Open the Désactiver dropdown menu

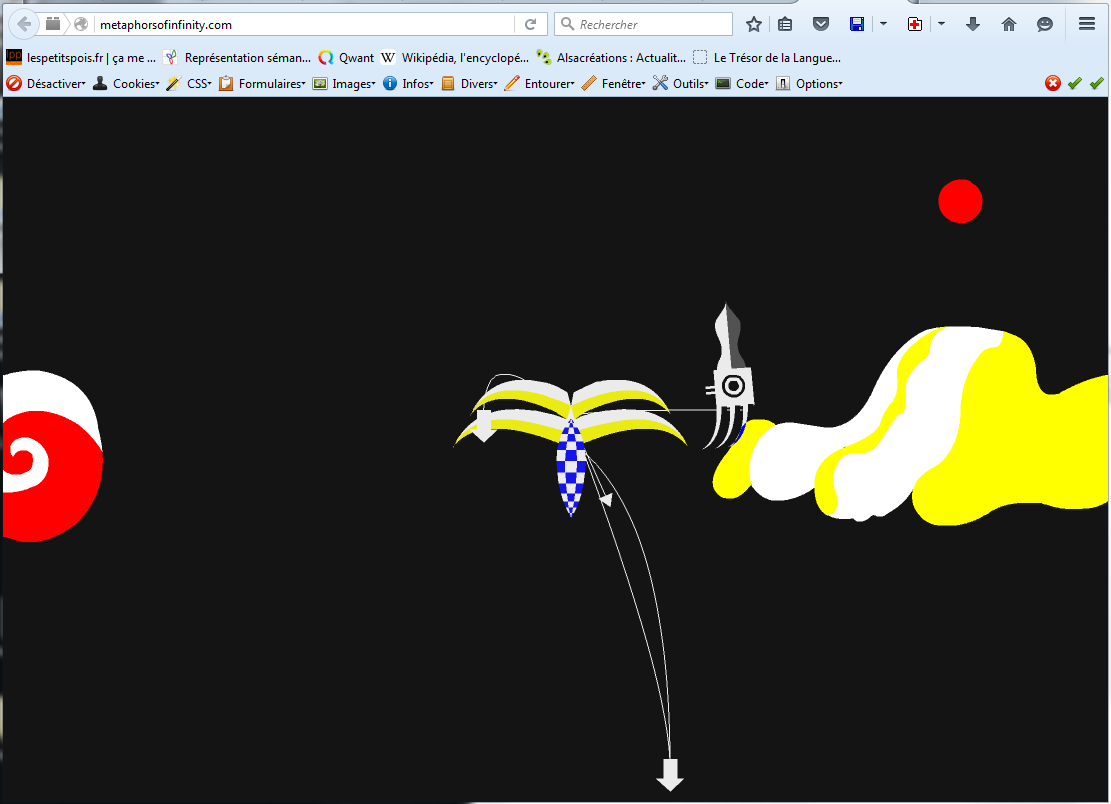tap(47, 84)
